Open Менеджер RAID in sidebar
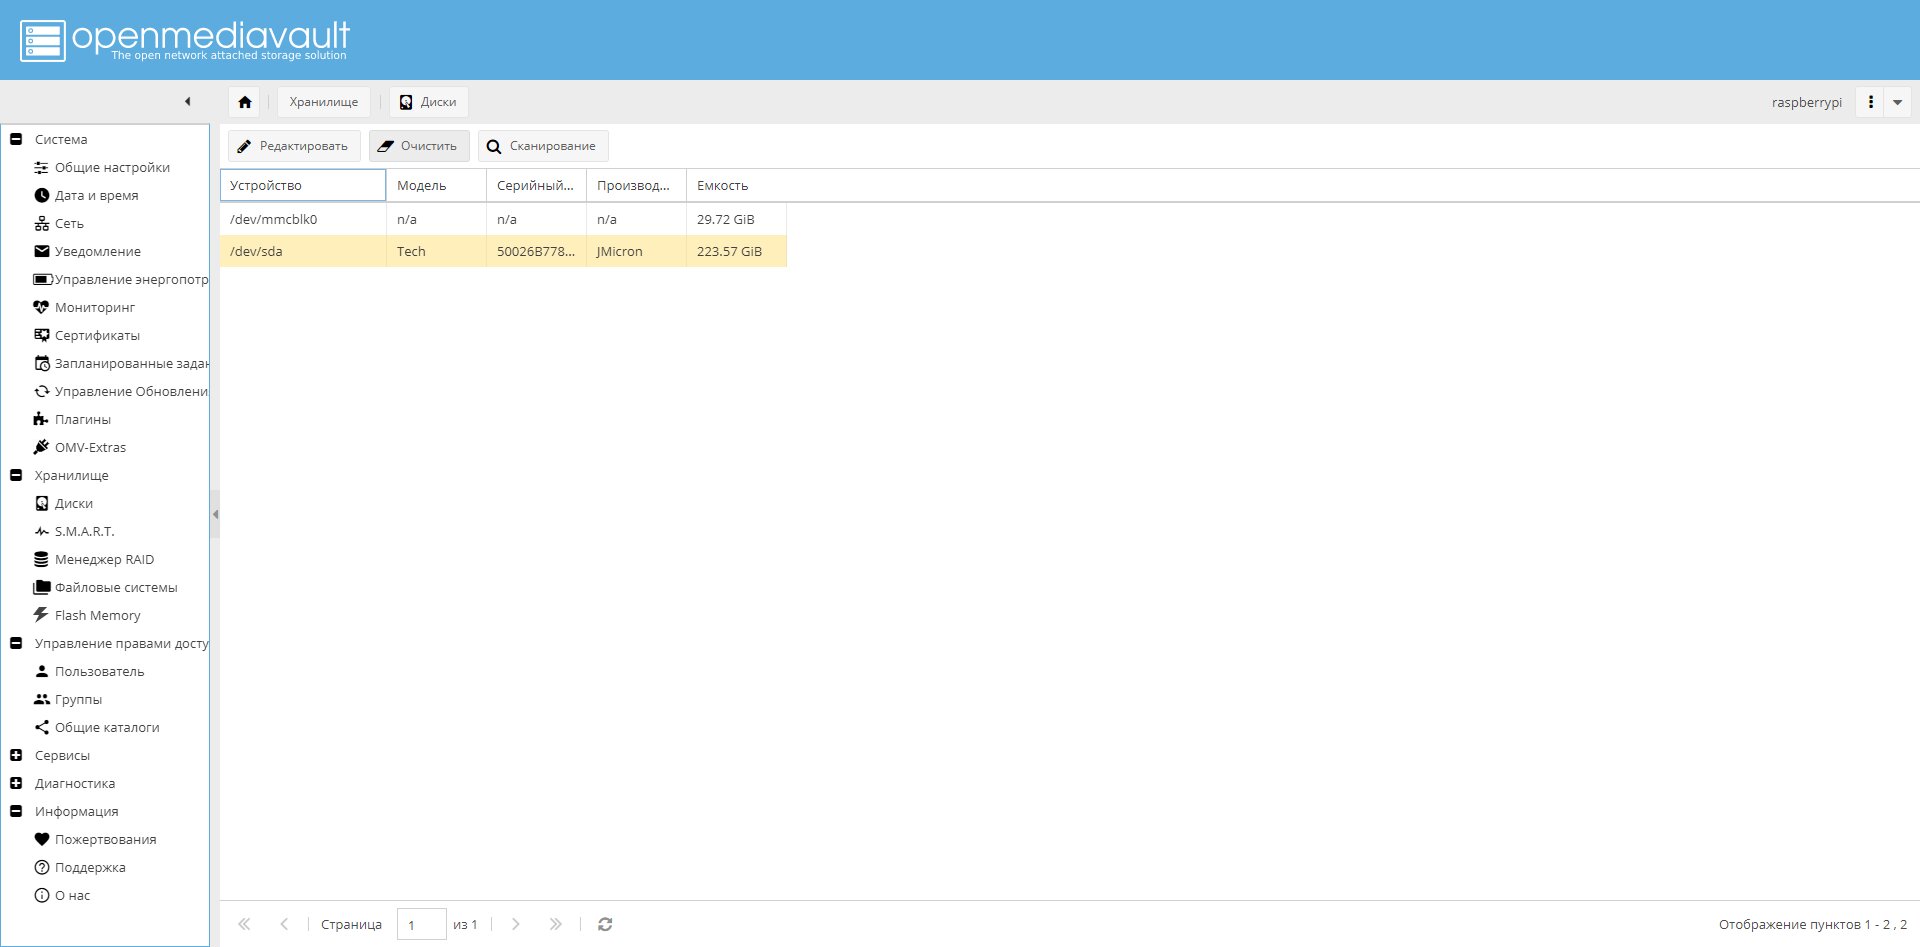 point(104,559)
